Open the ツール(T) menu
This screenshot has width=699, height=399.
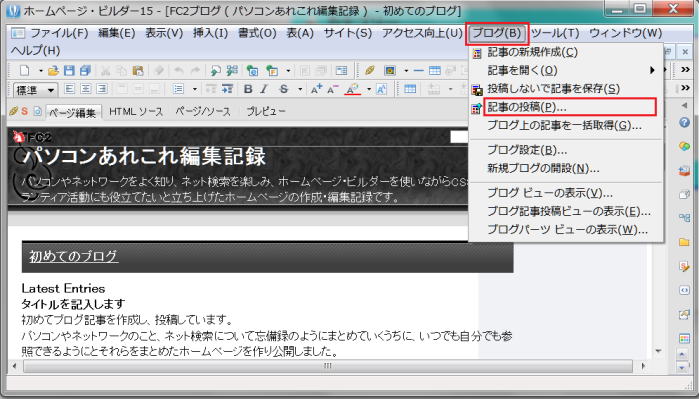(555, 33)
